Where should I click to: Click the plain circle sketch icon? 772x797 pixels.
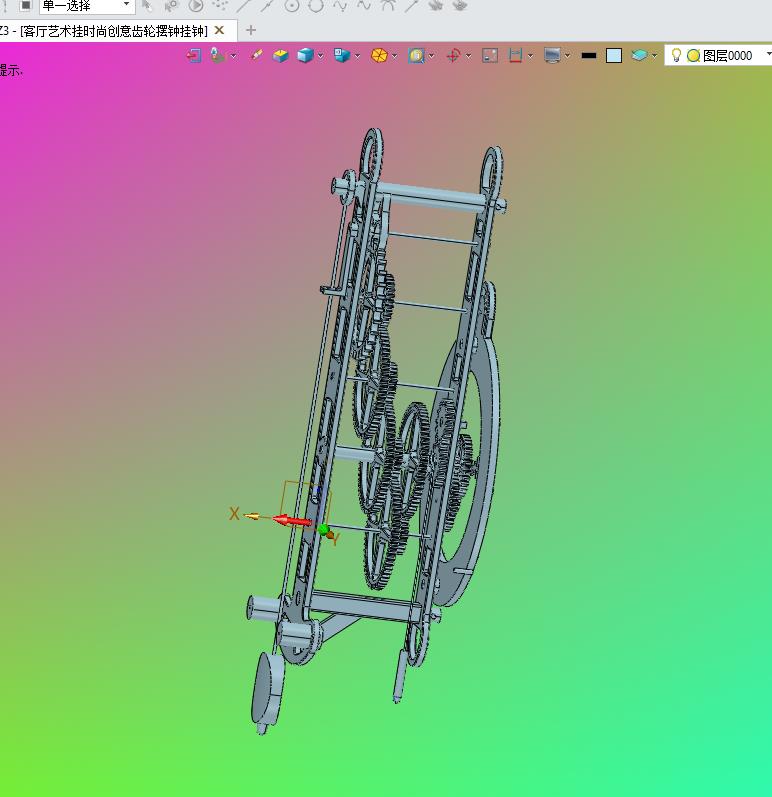point(316,6)
